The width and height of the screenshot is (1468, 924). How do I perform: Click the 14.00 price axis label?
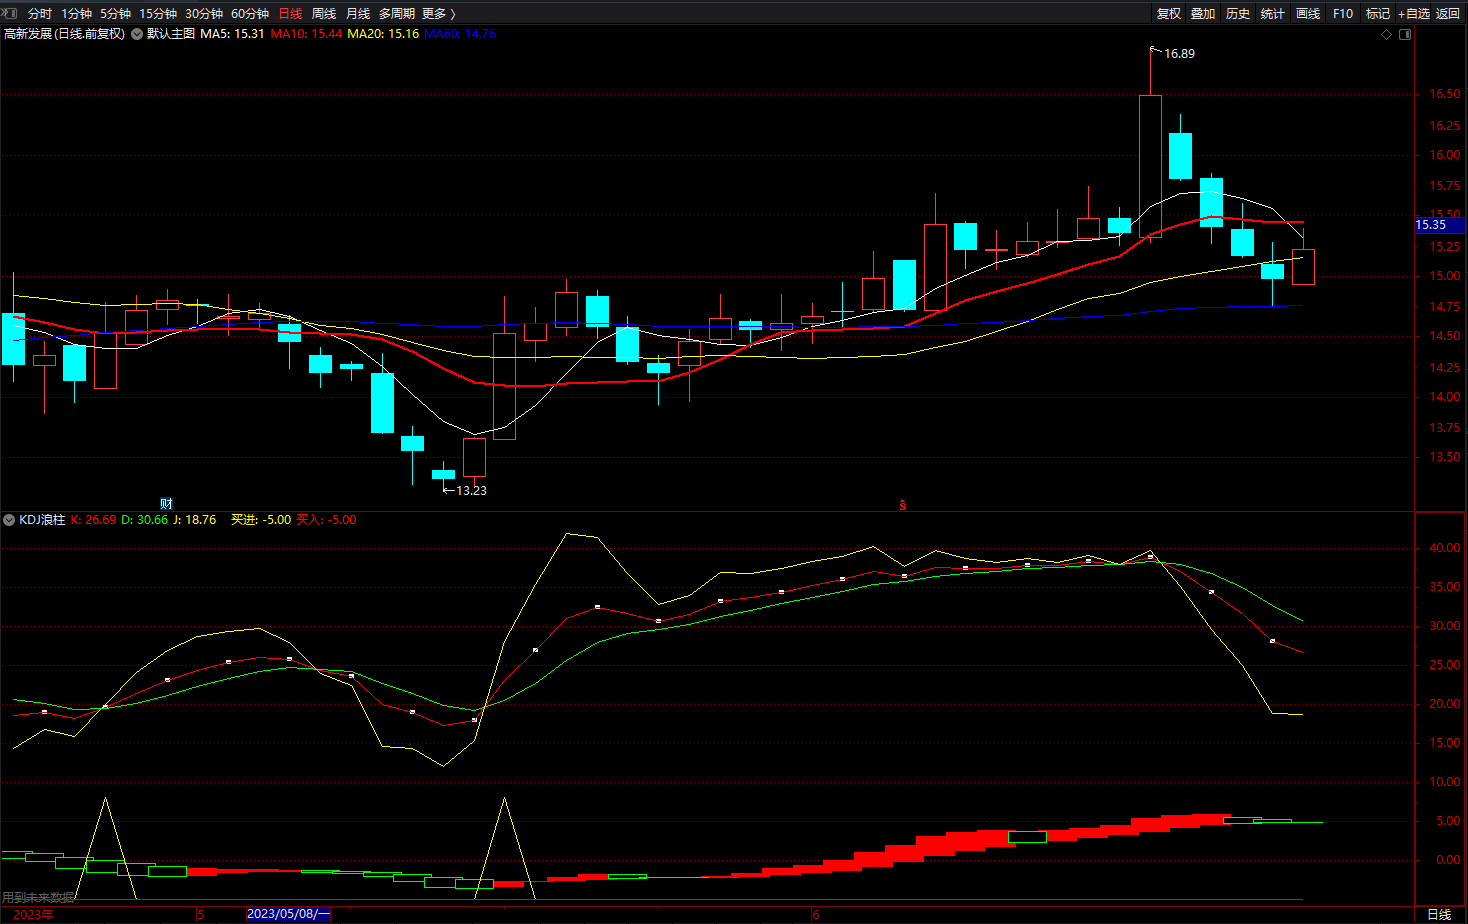pyautogui.click(x=1444, y=397)
